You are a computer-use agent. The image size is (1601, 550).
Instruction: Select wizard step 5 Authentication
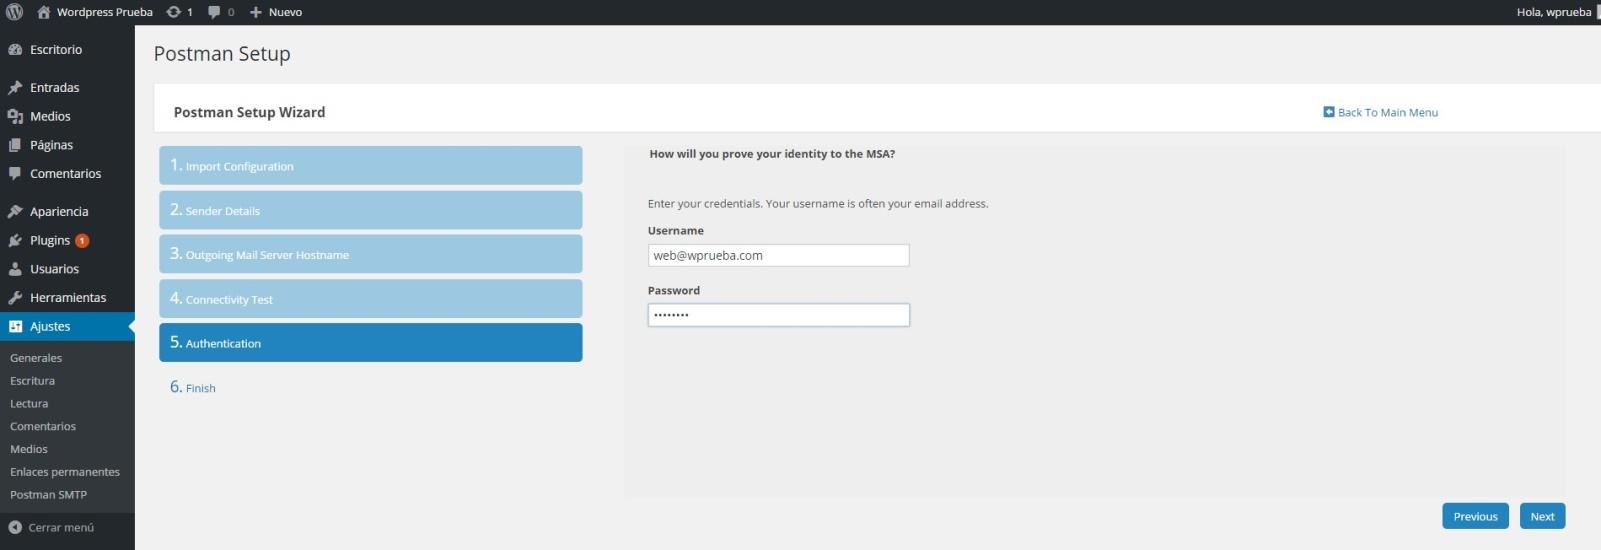(370, 342)
